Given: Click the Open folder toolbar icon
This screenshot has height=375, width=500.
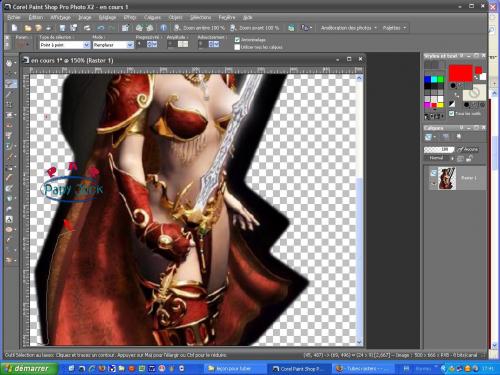Looking at the screenshot, I should tap(28, 28).
